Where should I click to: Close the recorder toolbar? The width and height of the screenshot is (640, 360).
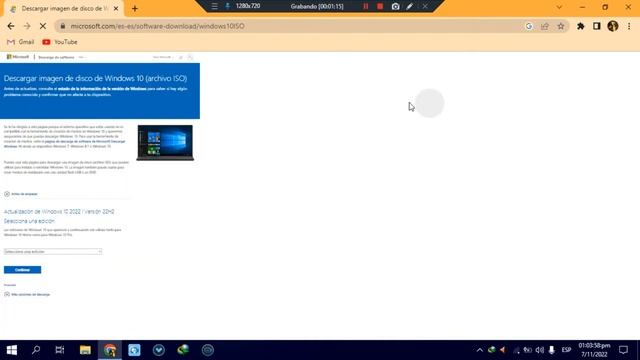[x=425, y=6]
